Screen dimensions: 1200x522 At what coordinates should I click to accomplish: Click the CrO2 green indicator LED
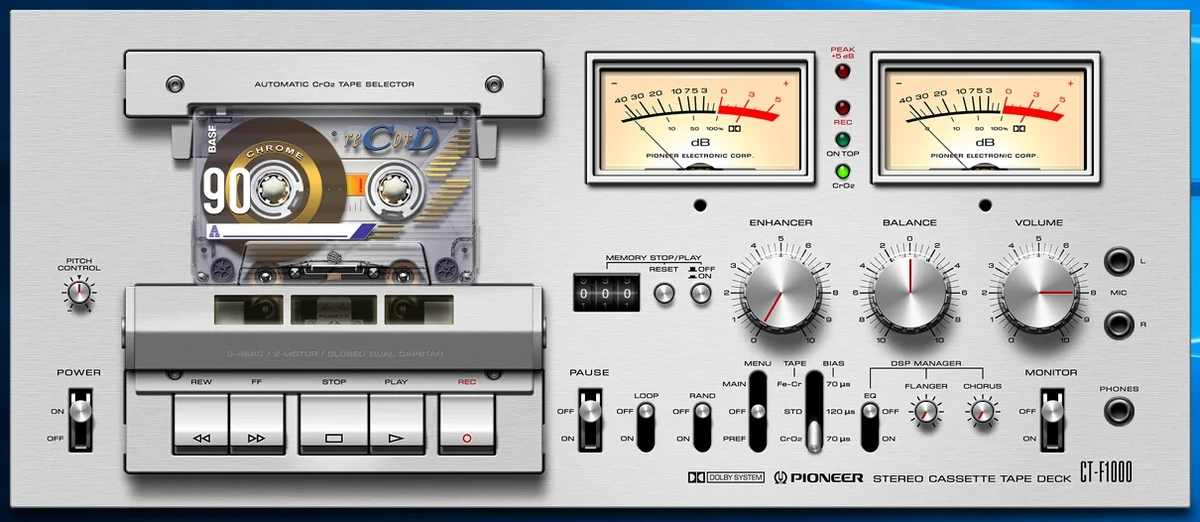[843, 172]
